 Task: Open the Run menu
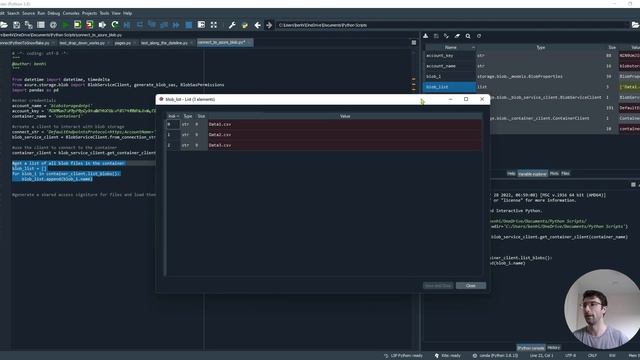click(41, 13)
